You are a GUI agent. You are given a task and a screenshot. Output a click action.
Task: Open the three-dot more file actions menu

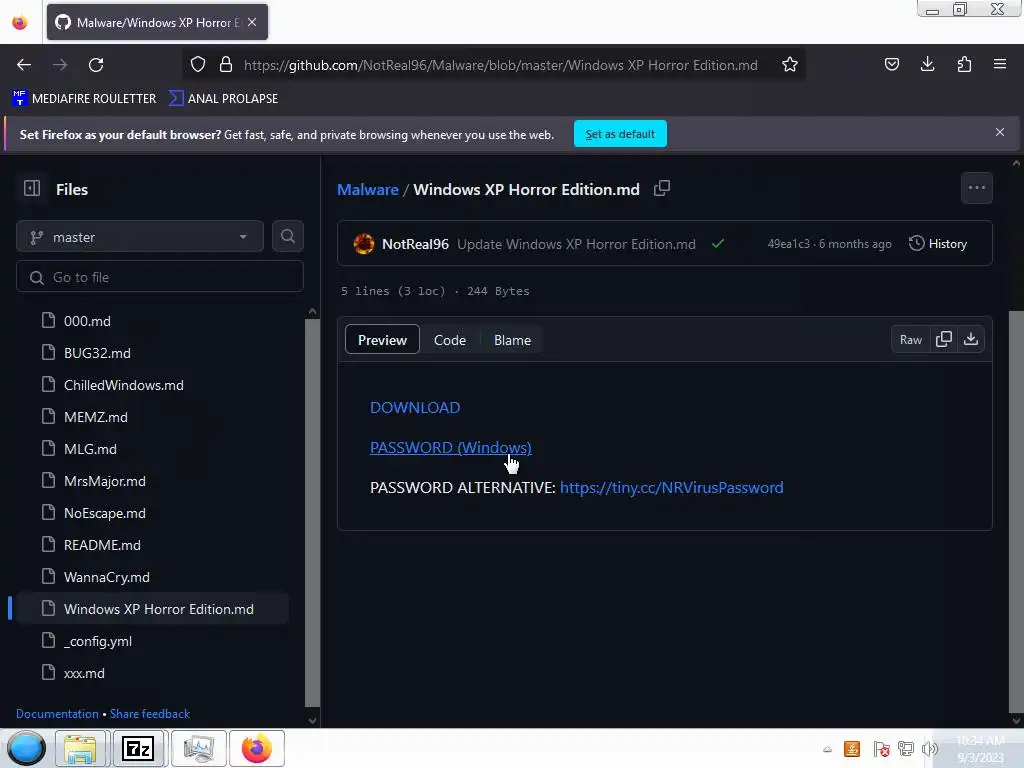(976, 188)
